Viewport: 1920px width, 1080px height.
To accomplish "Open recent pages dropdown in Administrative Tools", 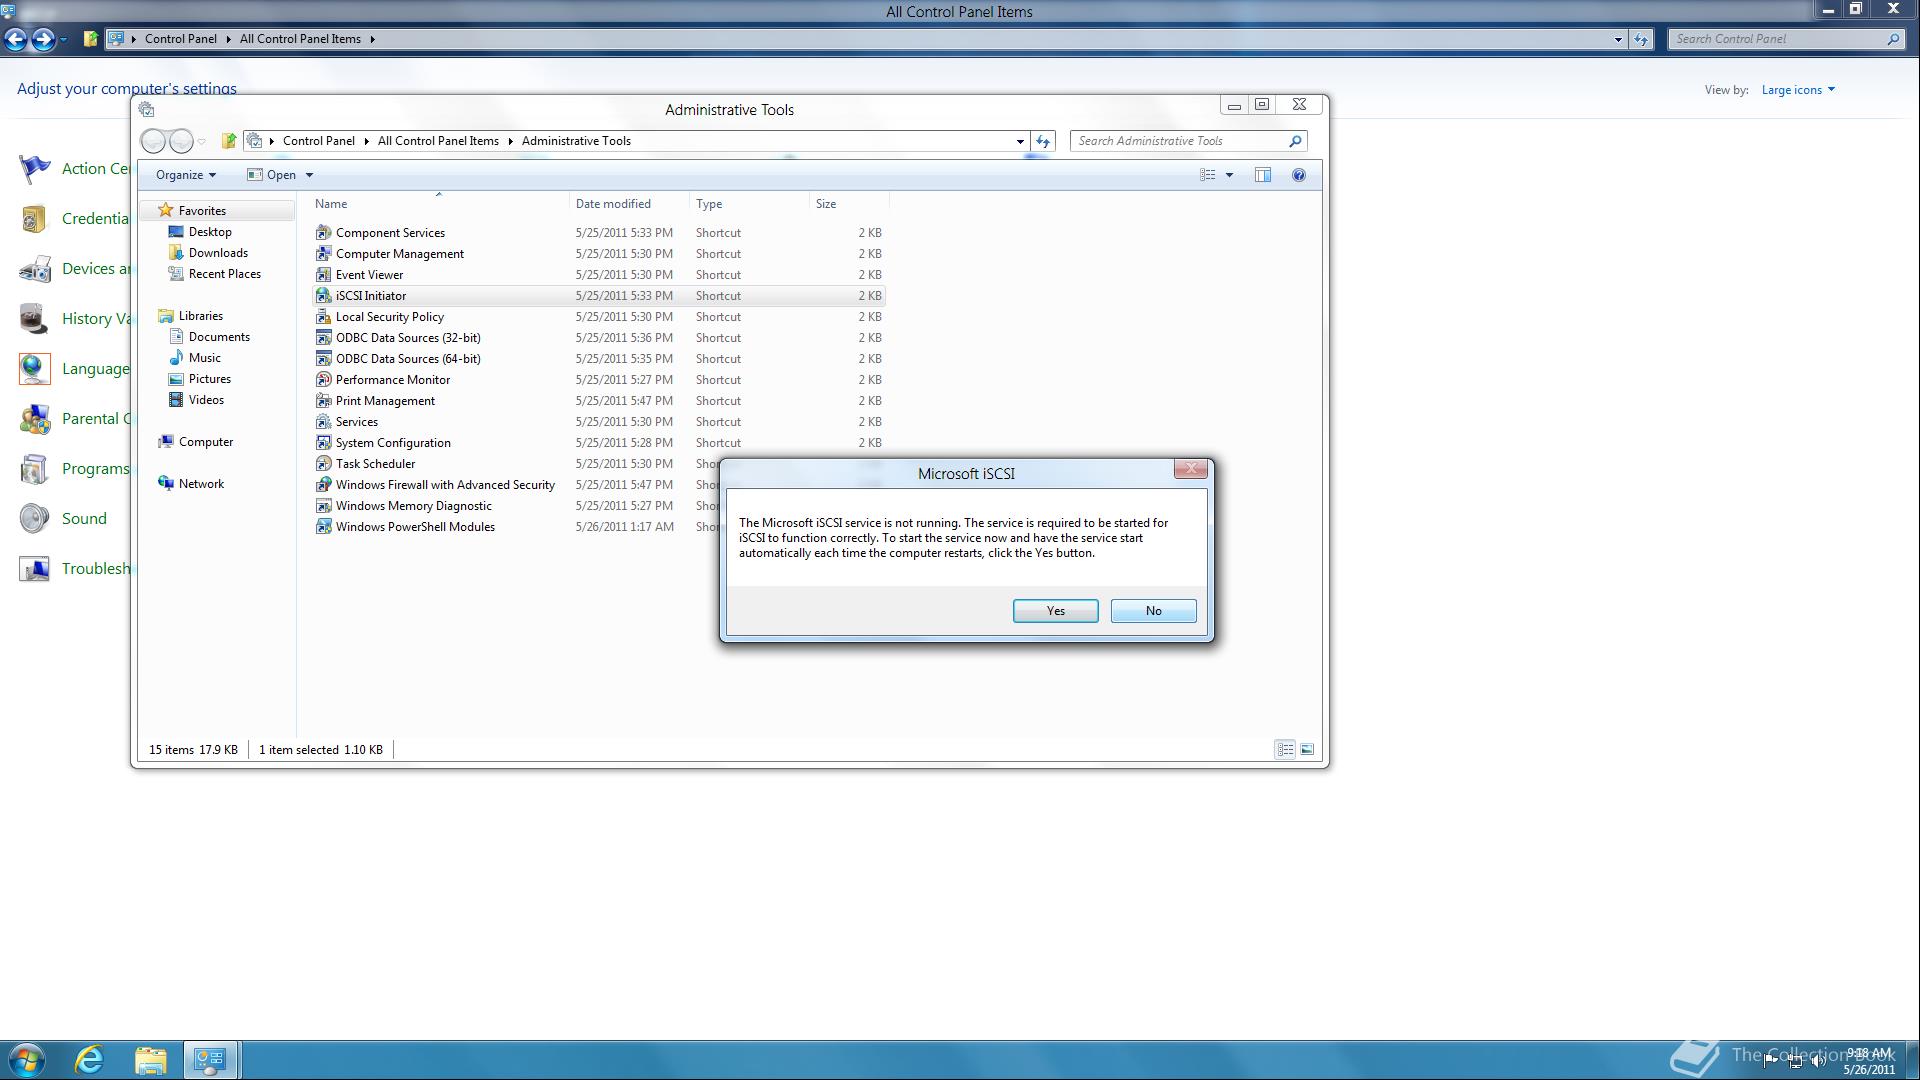I will 201,141.
